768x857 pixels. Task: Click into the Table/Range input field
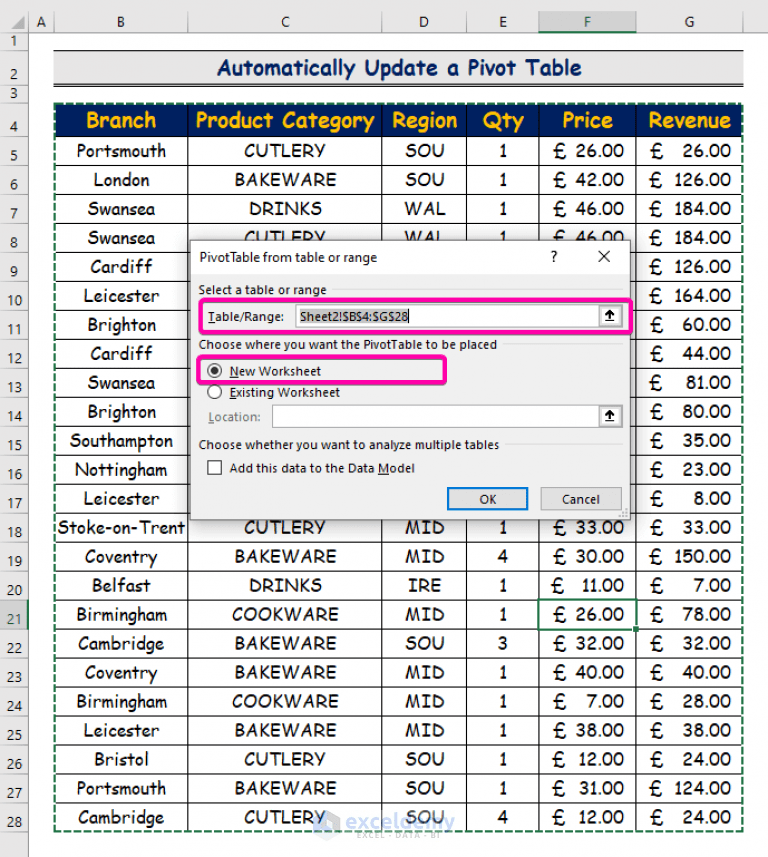[447, 316]
